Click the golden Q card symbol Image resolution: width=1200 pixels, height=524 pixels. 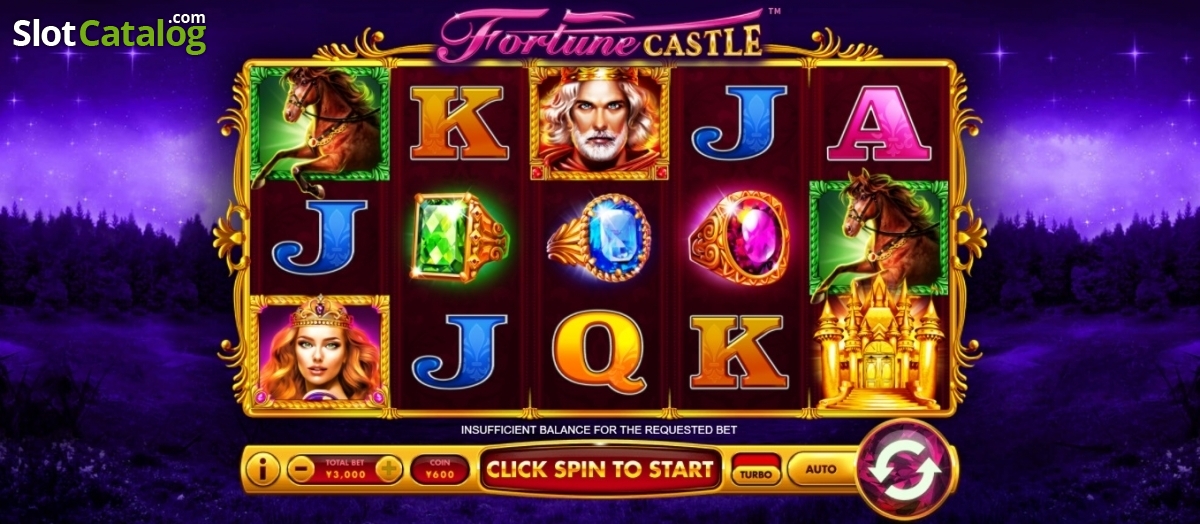pyautogui.click(x=600, y=352)
